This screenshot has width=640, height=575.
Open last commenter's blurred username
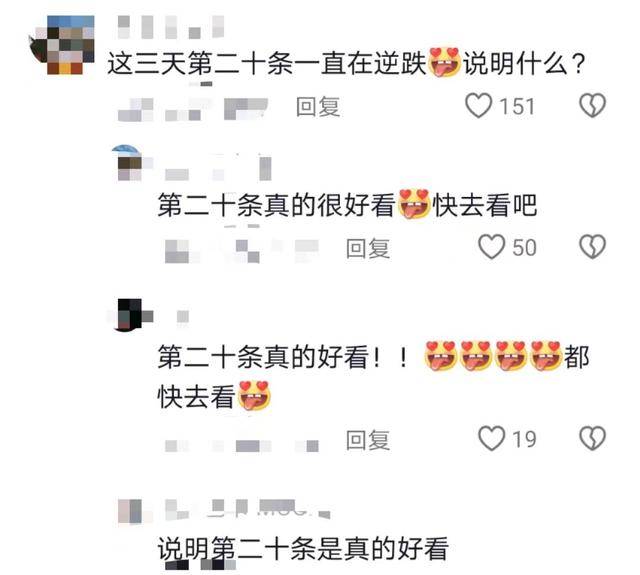pos(248,509)
